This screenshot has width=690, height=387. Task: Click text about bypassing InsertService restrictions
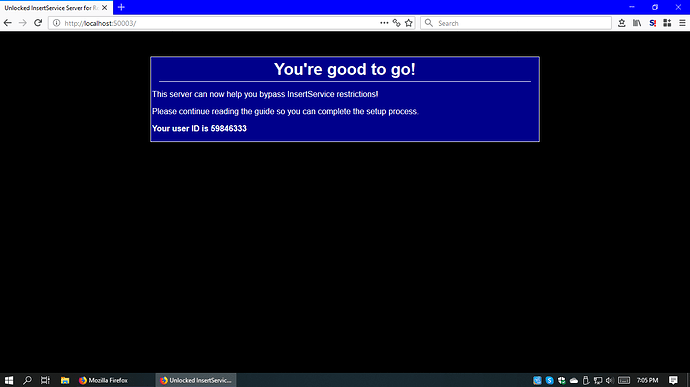click(x=265, y=94)
